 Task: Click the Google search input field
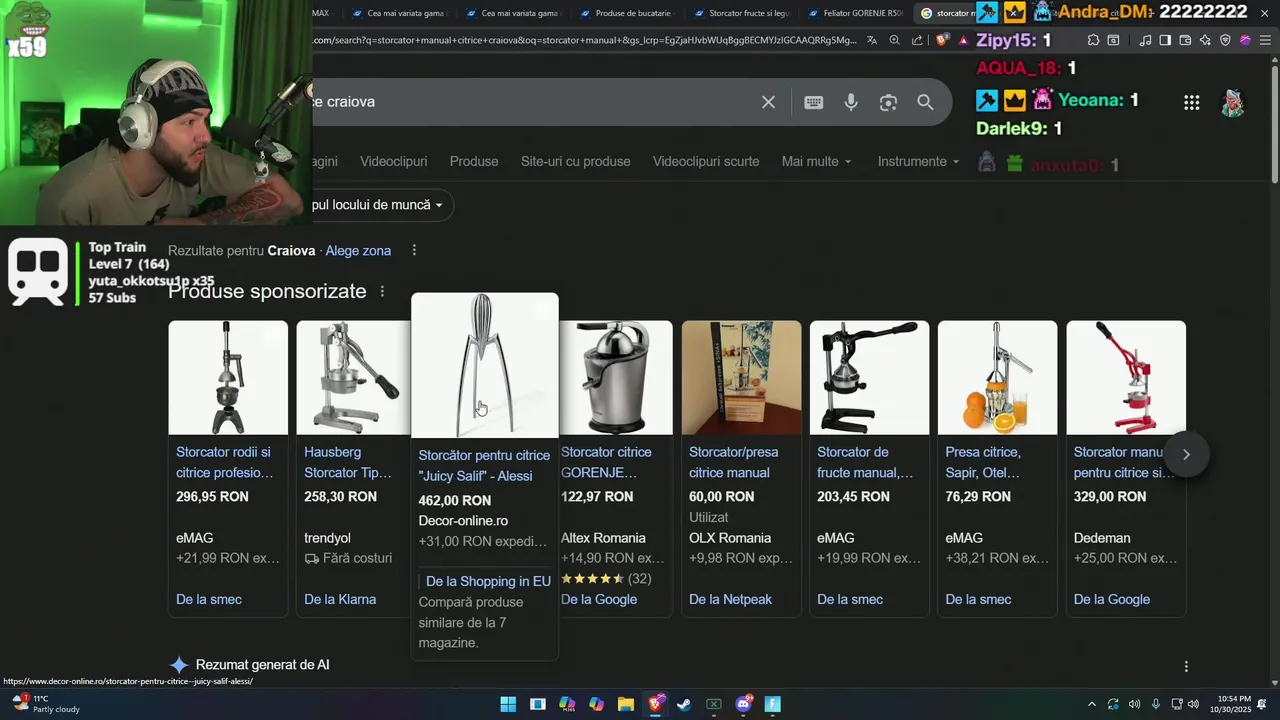[x=530, y=102]
